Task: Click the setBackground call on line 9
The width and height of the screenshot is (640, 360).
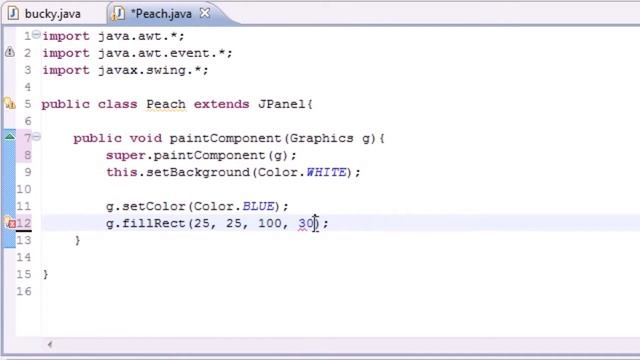Action: point(198,172)
